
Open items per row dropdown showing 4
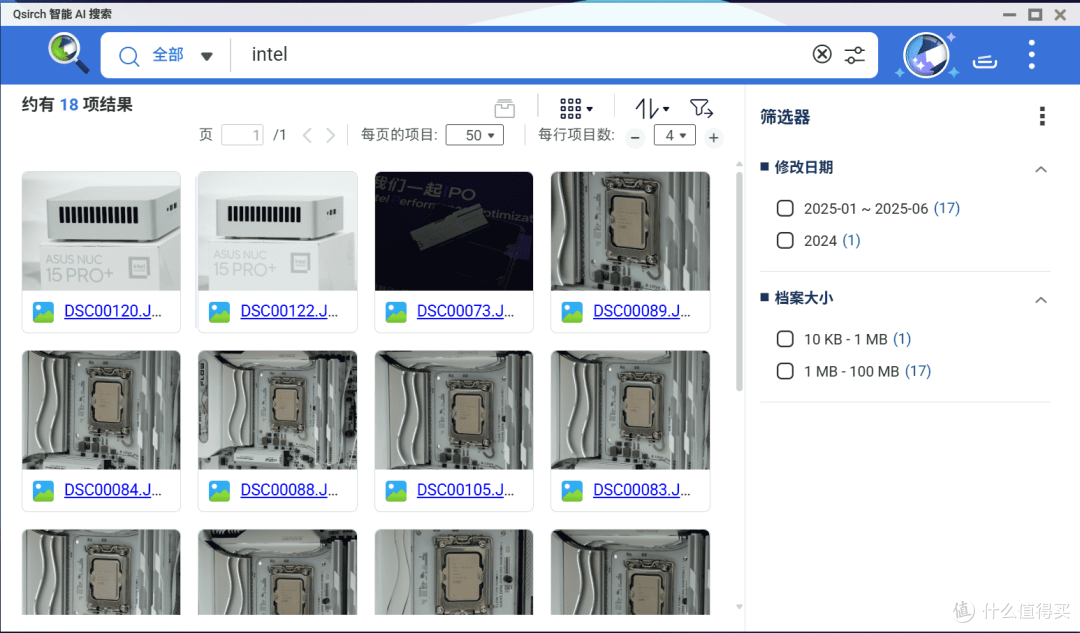(674, 135)
